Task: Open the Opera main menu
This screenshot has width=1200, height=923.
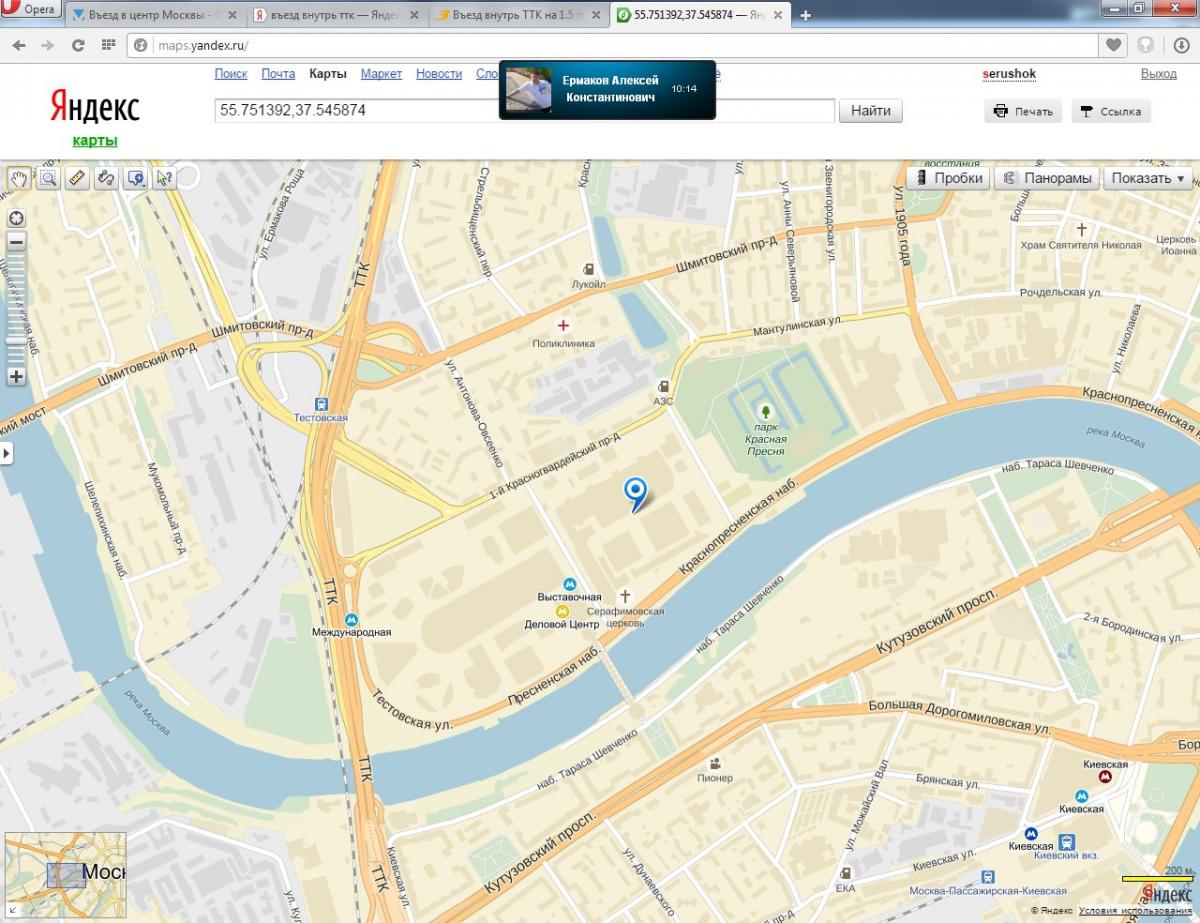Action: [x=29, y=9]
